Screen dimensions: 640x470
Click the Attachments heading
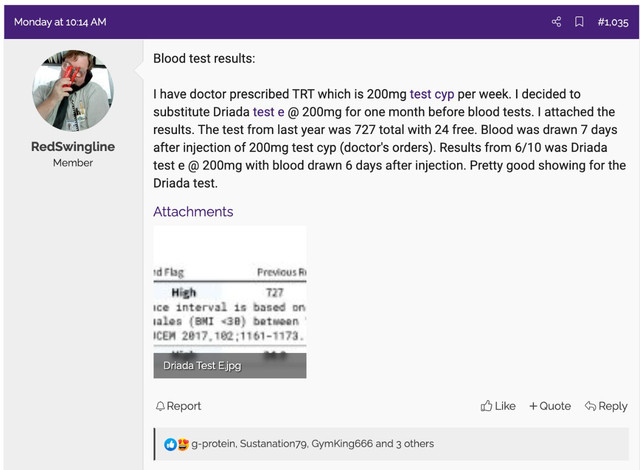[193, 212]
